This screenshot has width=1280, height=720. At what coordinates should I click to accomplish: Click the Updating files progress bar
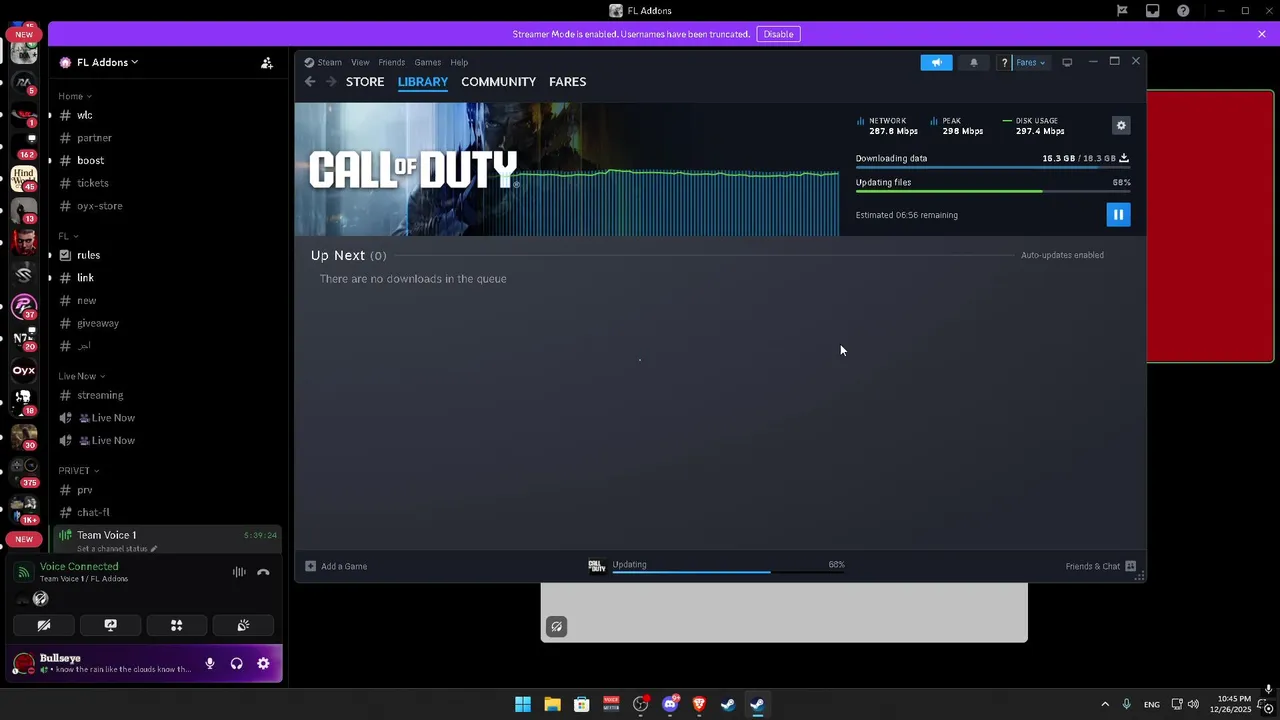click(x=993, y=191)
